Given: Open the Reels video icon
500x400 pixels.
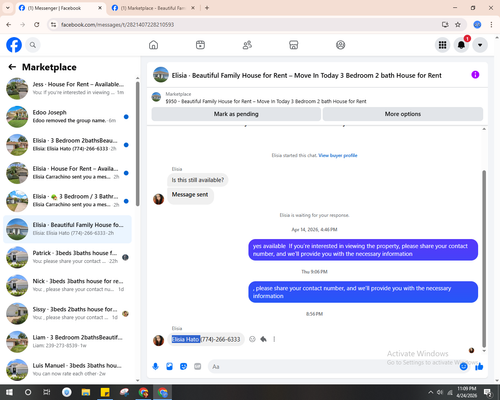Looking at the screenshot, I should click(200, 45).
